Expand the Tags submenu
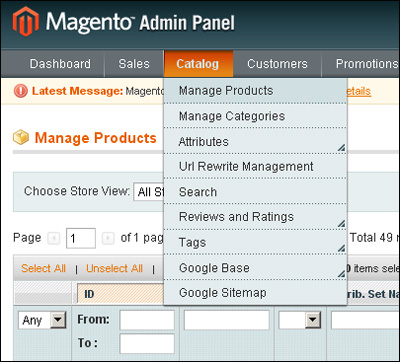Viewport: 400px width, 362px height. [x=255, y=242]
